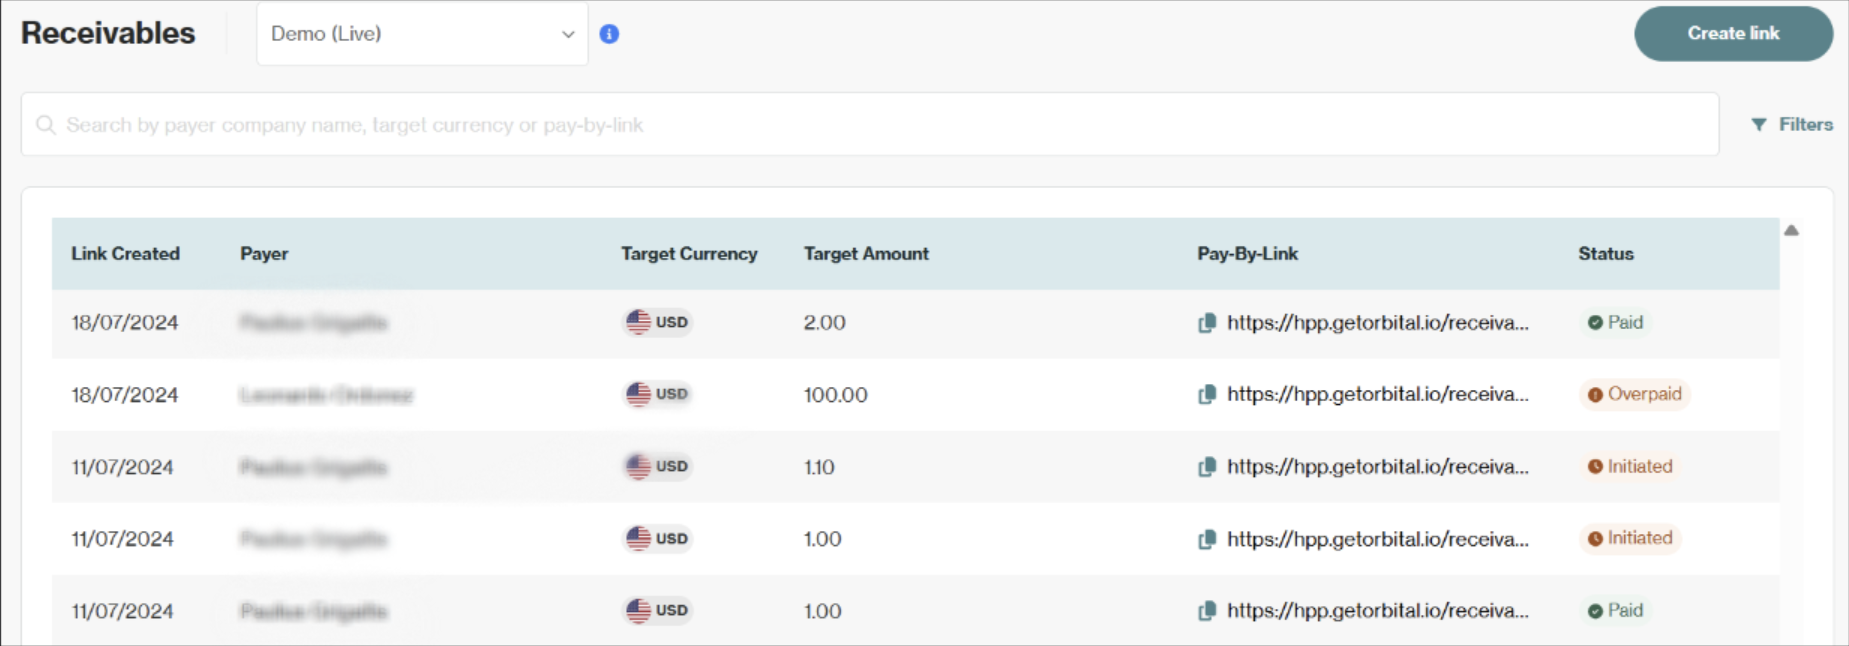The width and height of the screenshot is (1849, 646).
Task: Click the Create link button
Action: point(1733,33)
